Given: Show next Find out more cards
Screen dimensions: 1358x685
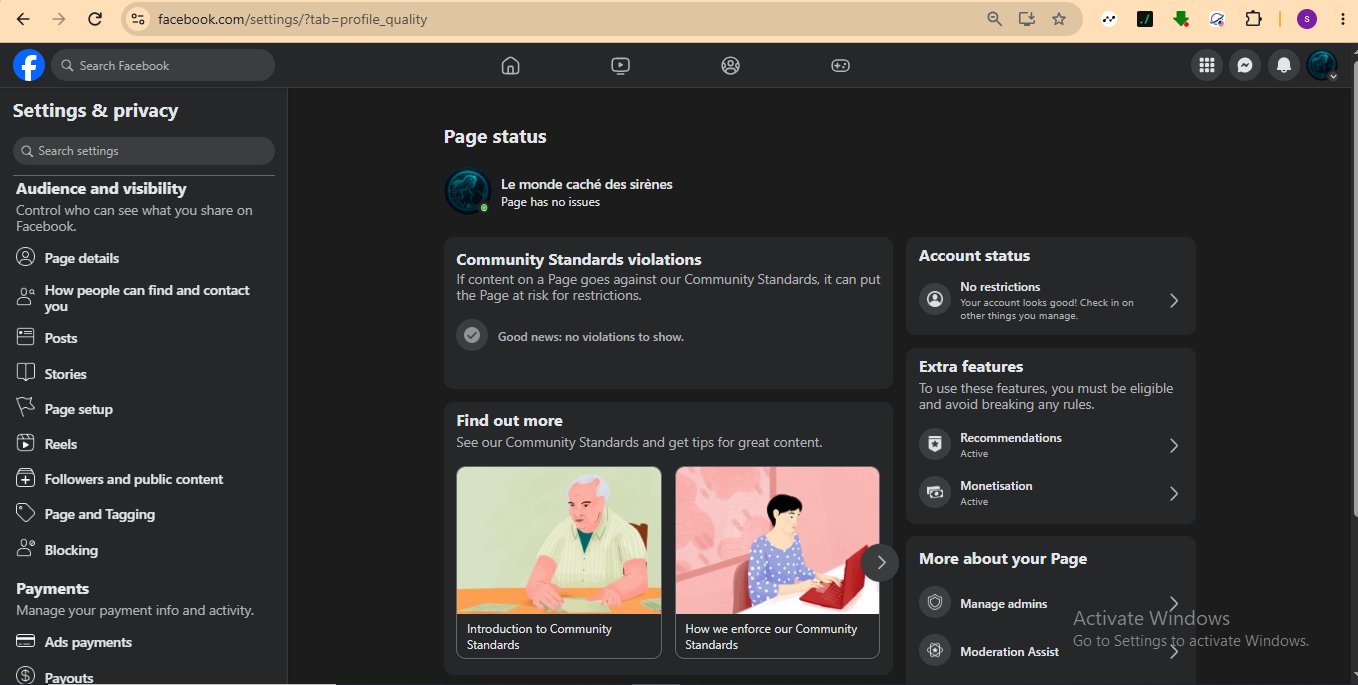Looking at the screenshot, I should click(x=880, y=563).
